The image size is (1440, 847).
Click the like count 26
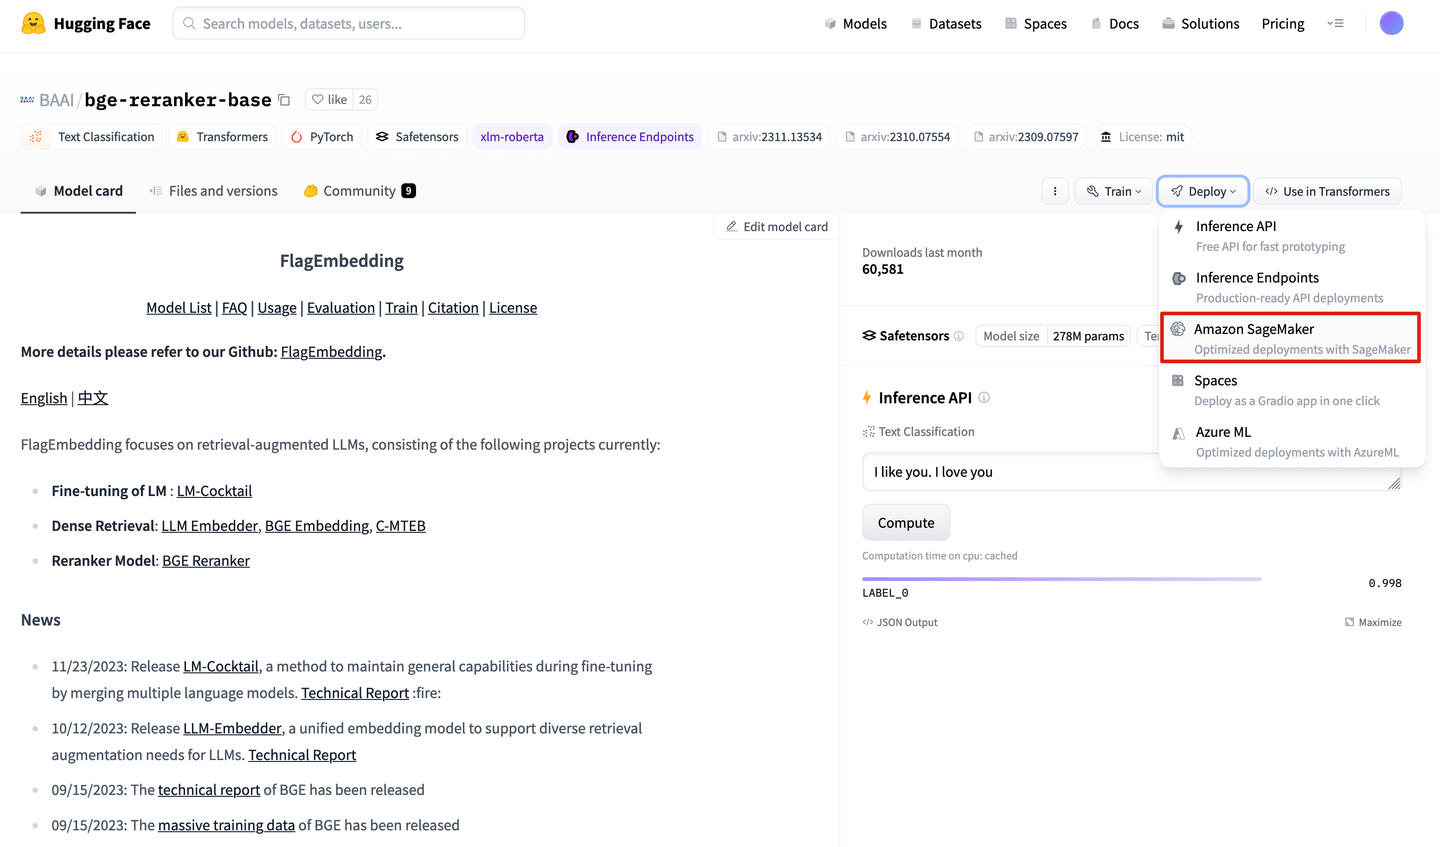pyautogui.click(x=365, y=100)
